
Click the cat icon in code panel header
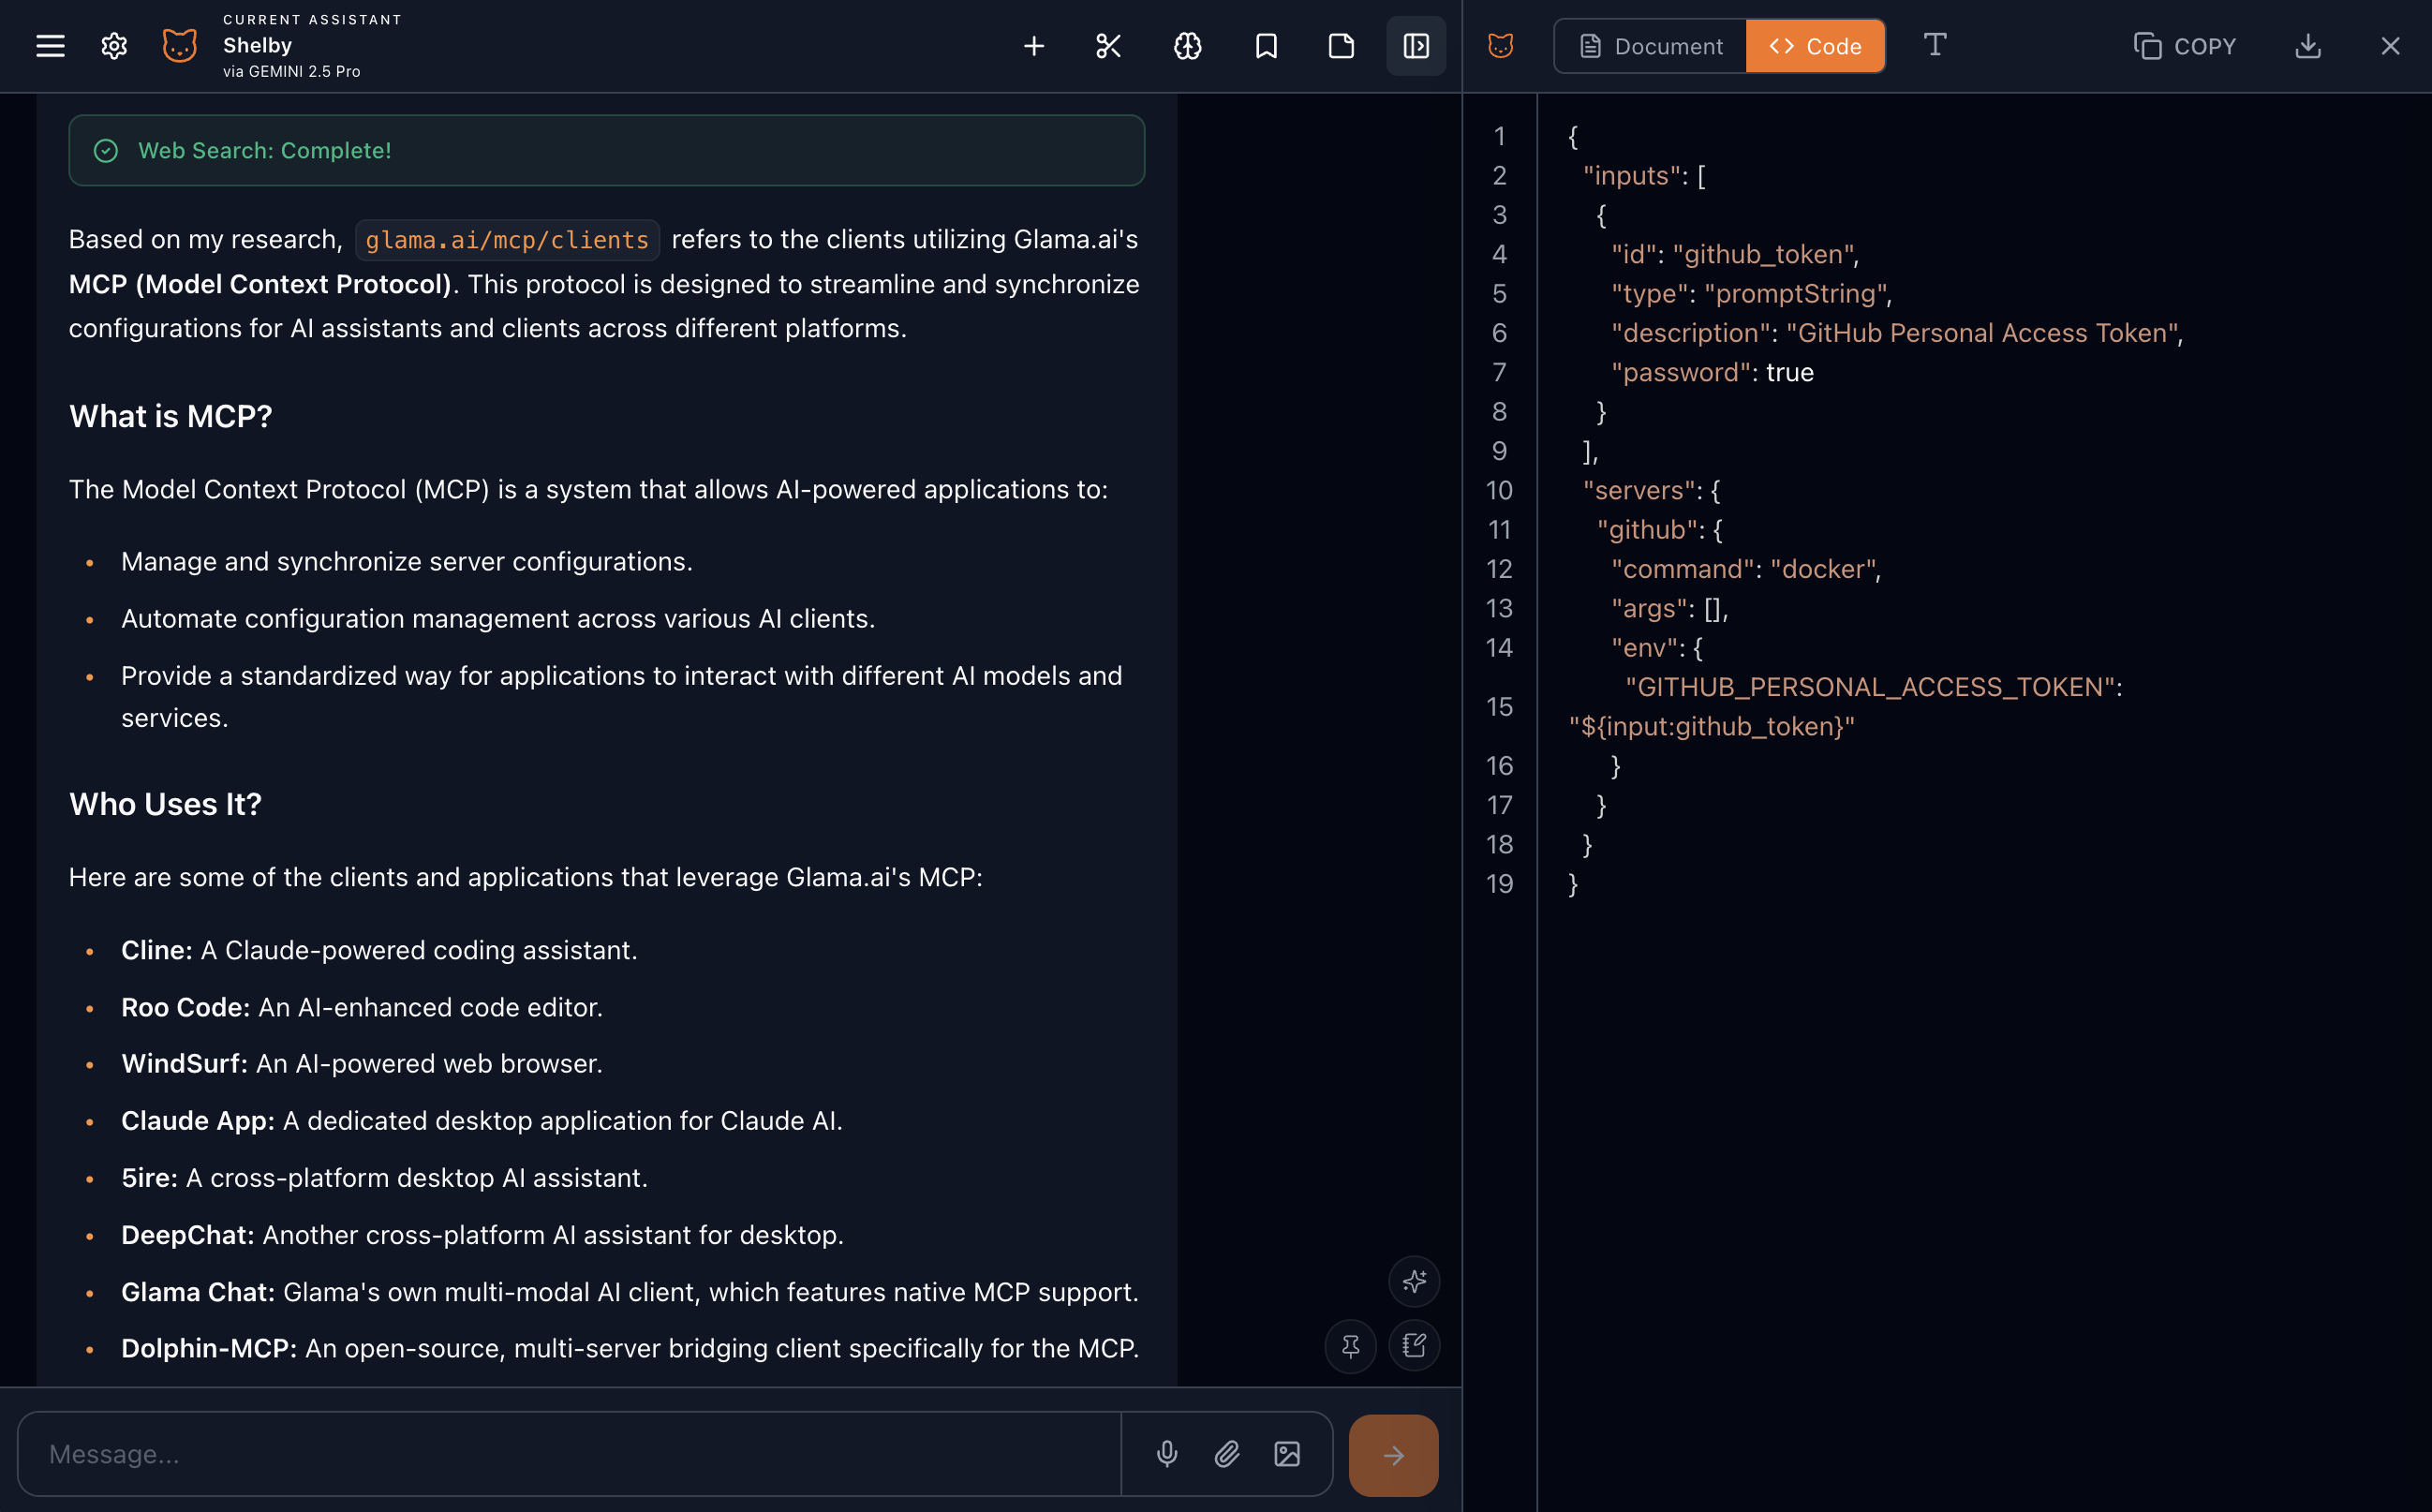(x=1500, y=46)
